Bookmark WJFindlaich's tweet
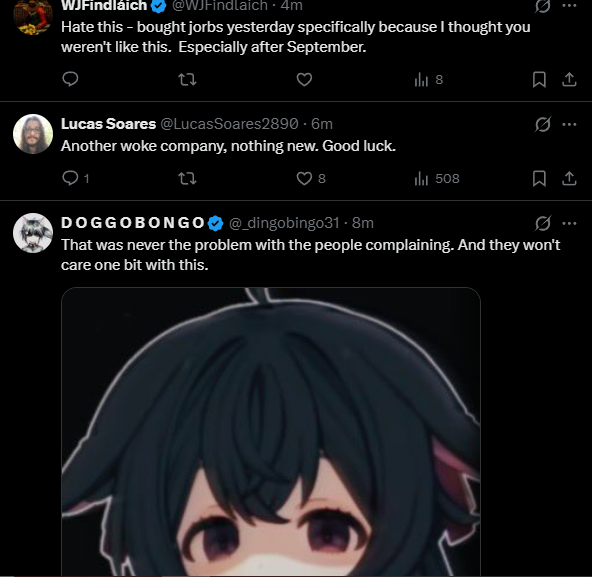This screenshot has width=592, height=577. point(539,80)
